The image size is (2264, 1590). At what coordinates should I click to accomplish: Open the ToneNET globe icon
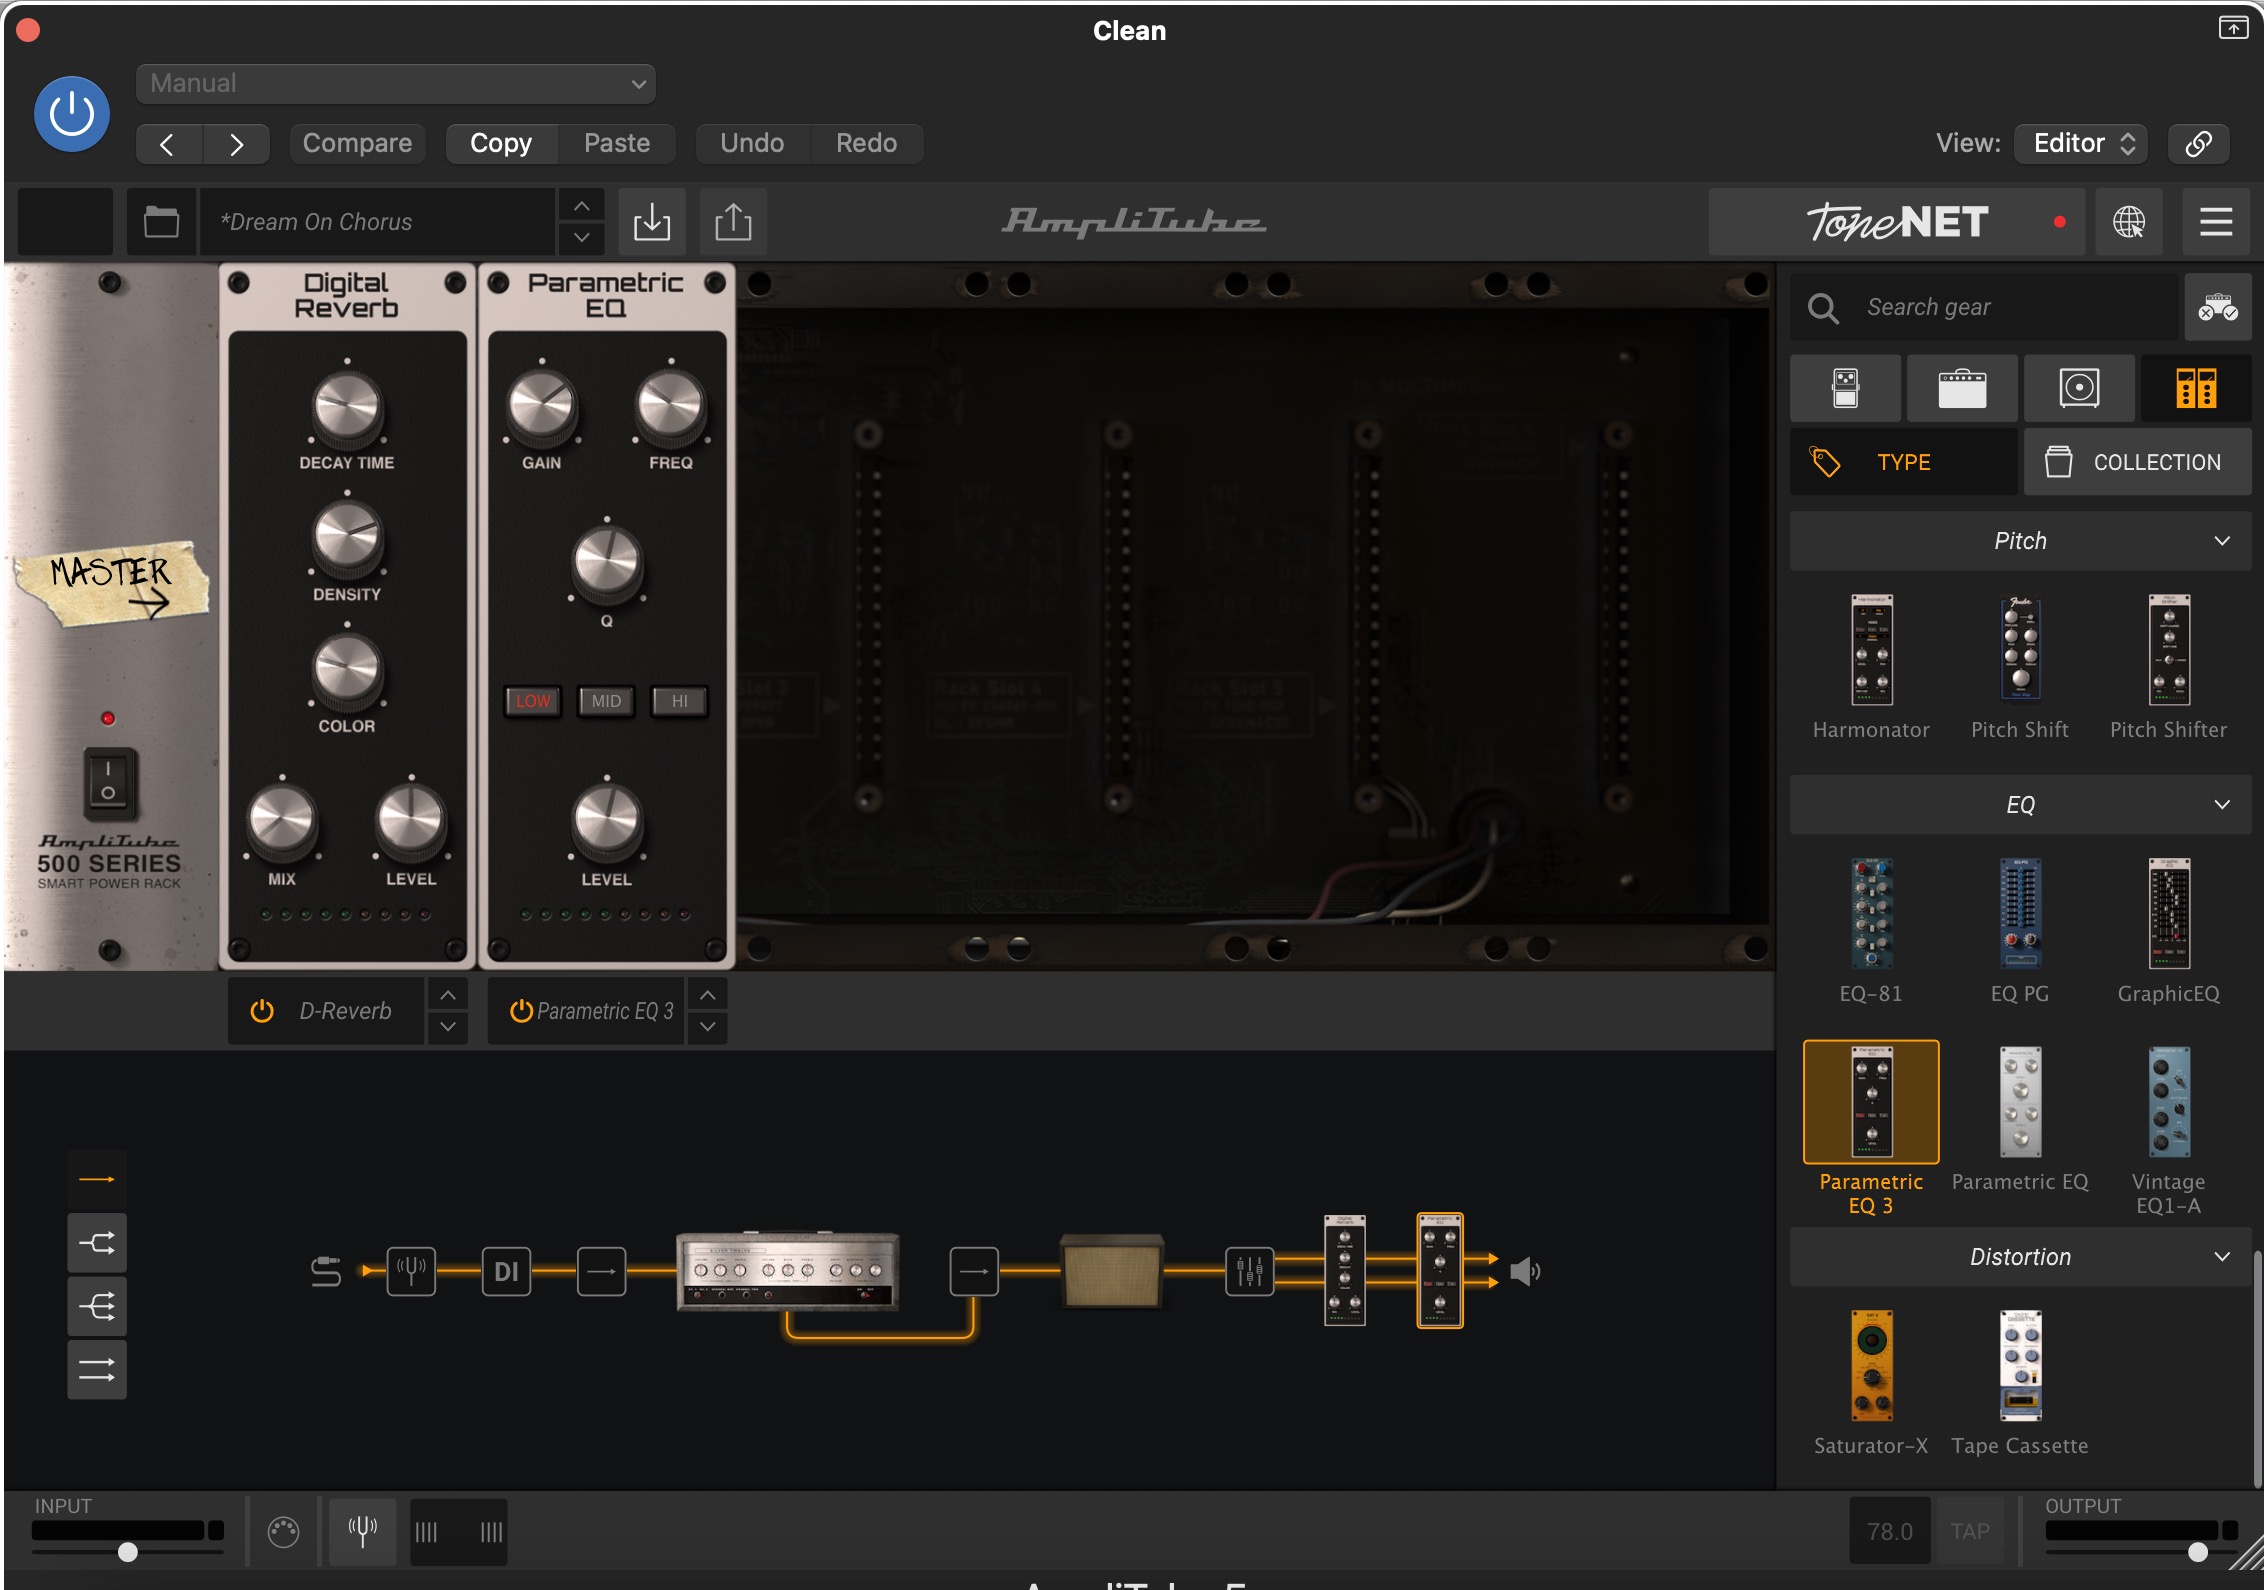pos(2128,222)
